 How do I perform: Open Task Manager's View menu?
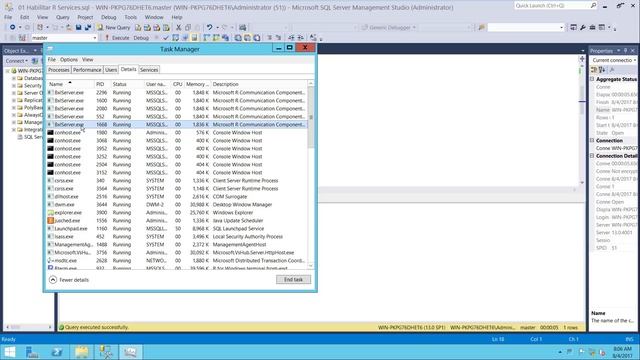[87, 60]
